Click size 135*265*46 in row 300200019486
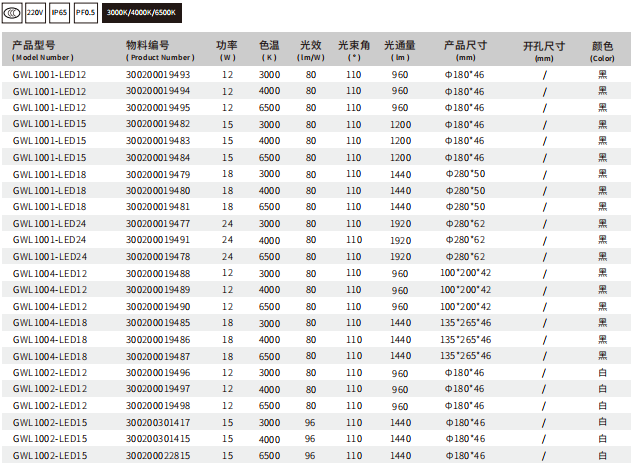 (x=466, y=340)
